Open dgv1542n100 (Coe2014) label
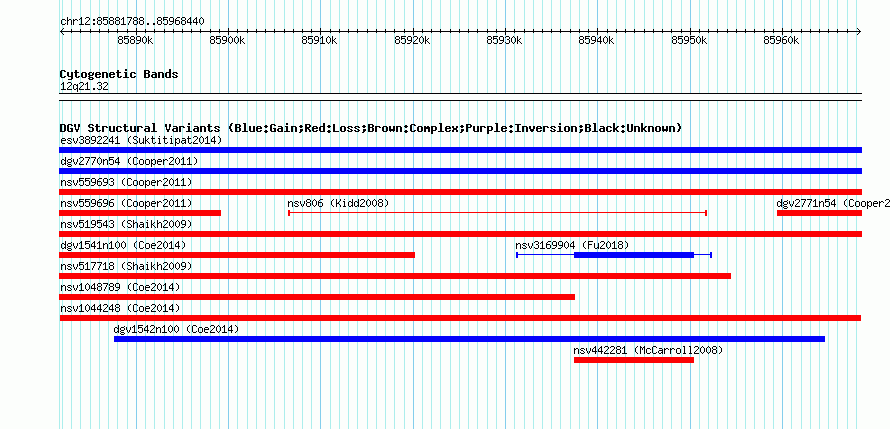890x429 pixels. tap(177, 329)
